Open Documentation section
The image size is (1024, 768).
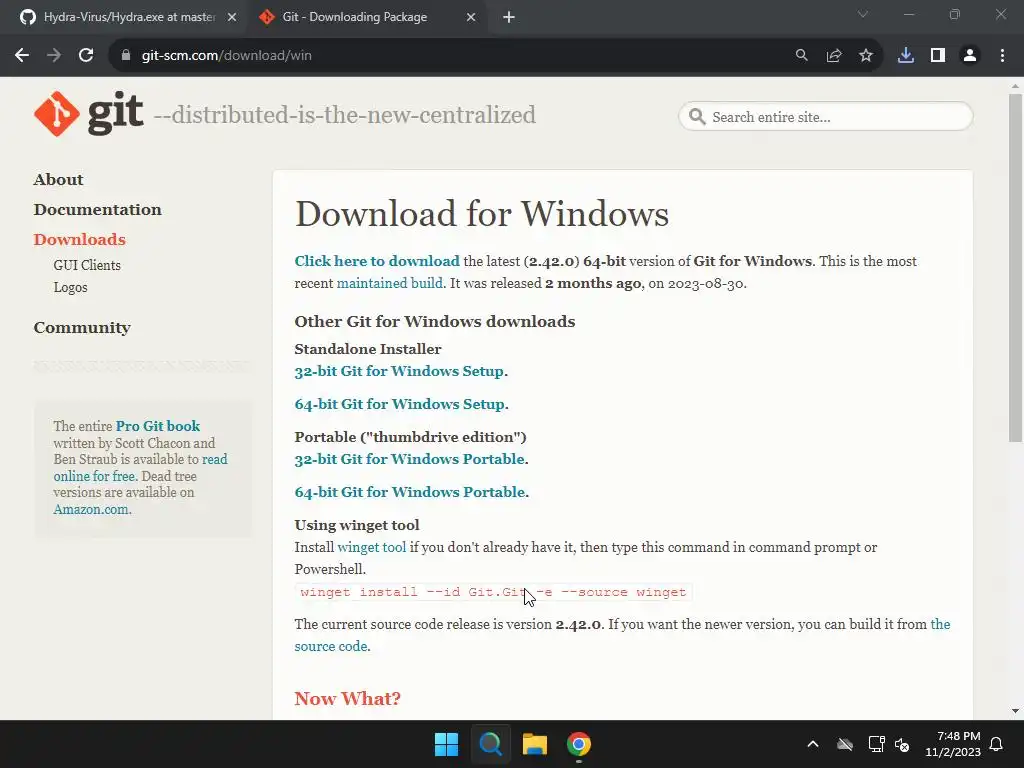click(97, 210)
